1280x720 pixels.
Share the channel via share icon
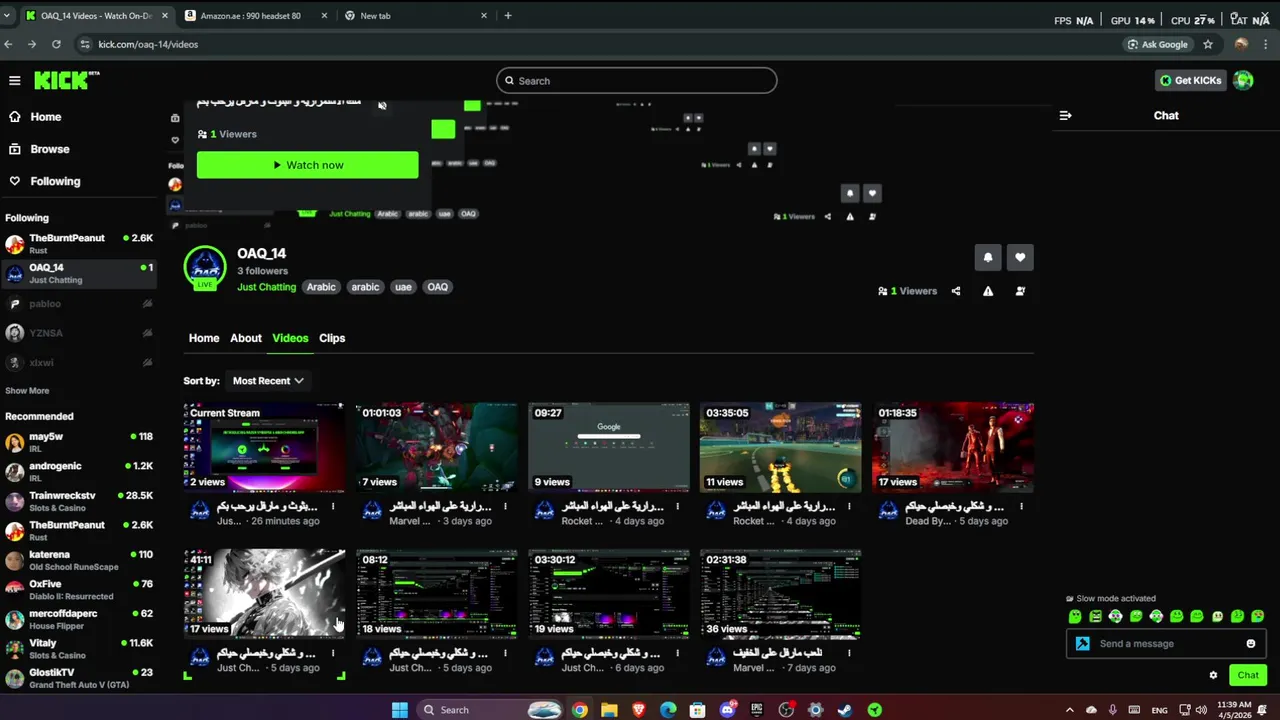tap(956, 291)
